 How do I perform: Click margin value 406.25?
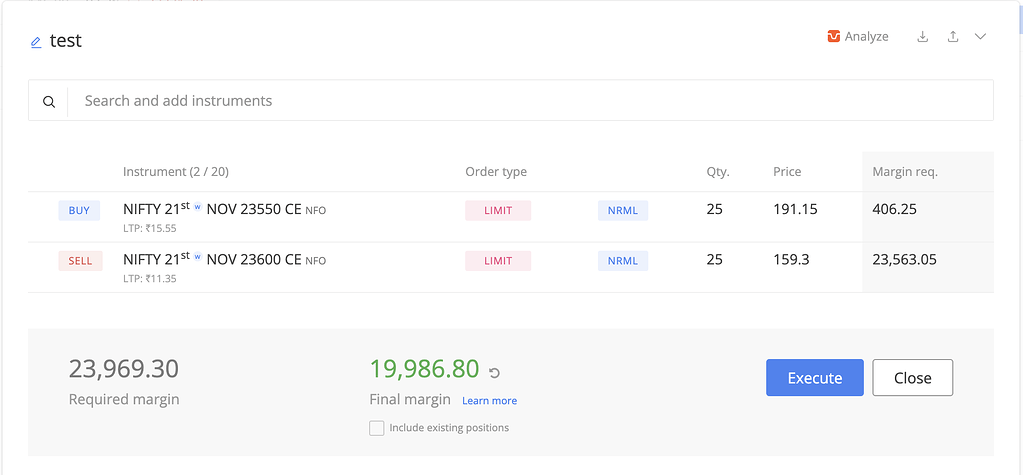[x=894, y=209]
